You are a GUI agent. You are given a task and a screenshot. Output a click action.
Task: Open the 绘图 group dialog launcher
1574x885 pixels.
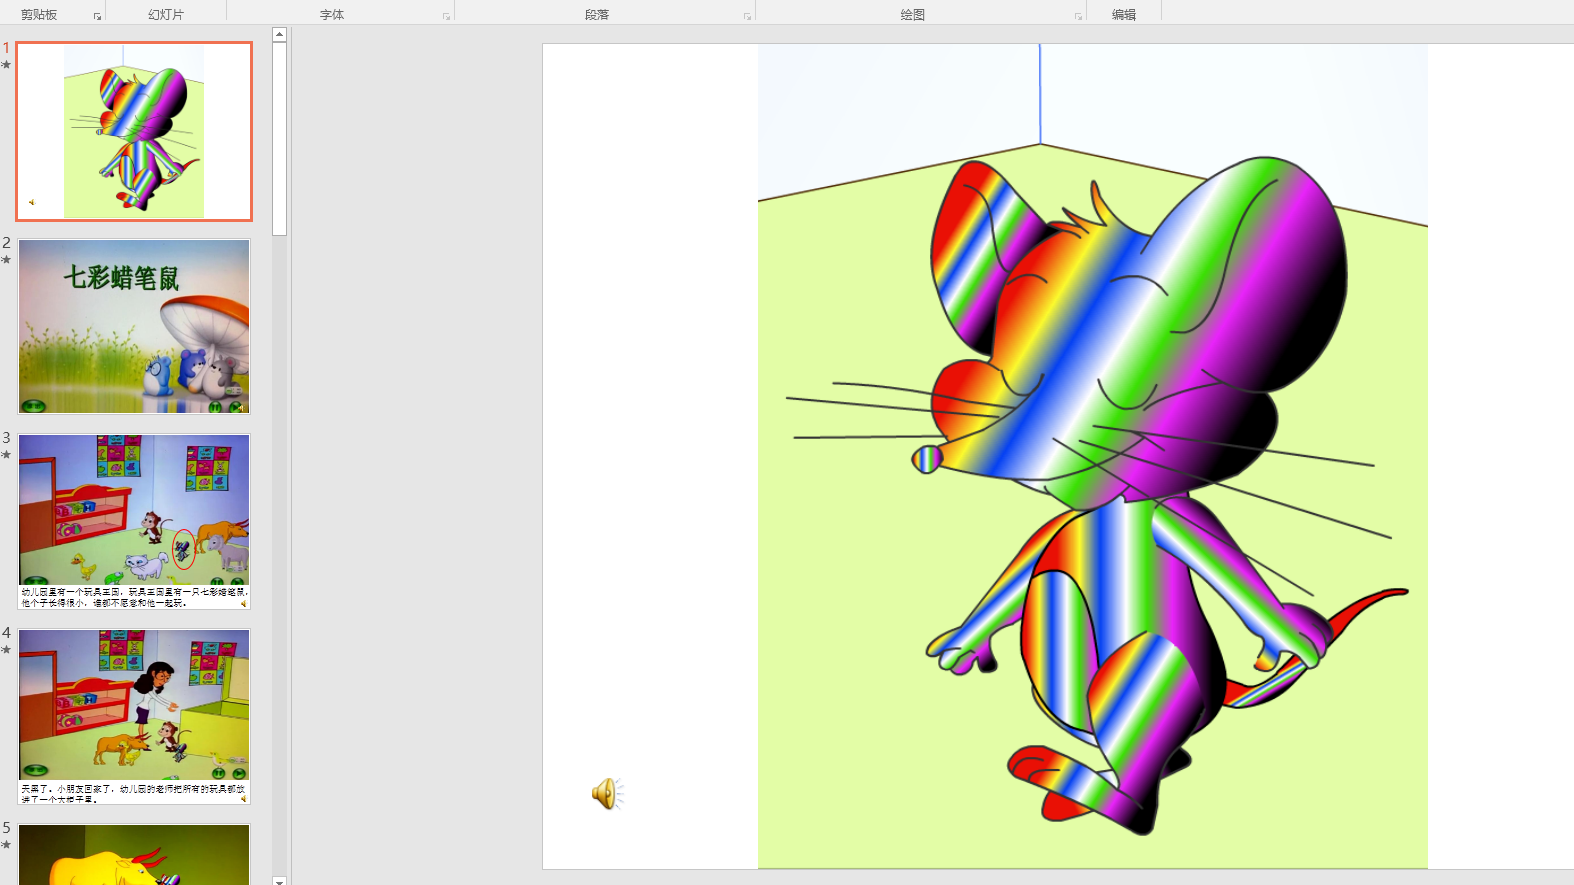1078,17
